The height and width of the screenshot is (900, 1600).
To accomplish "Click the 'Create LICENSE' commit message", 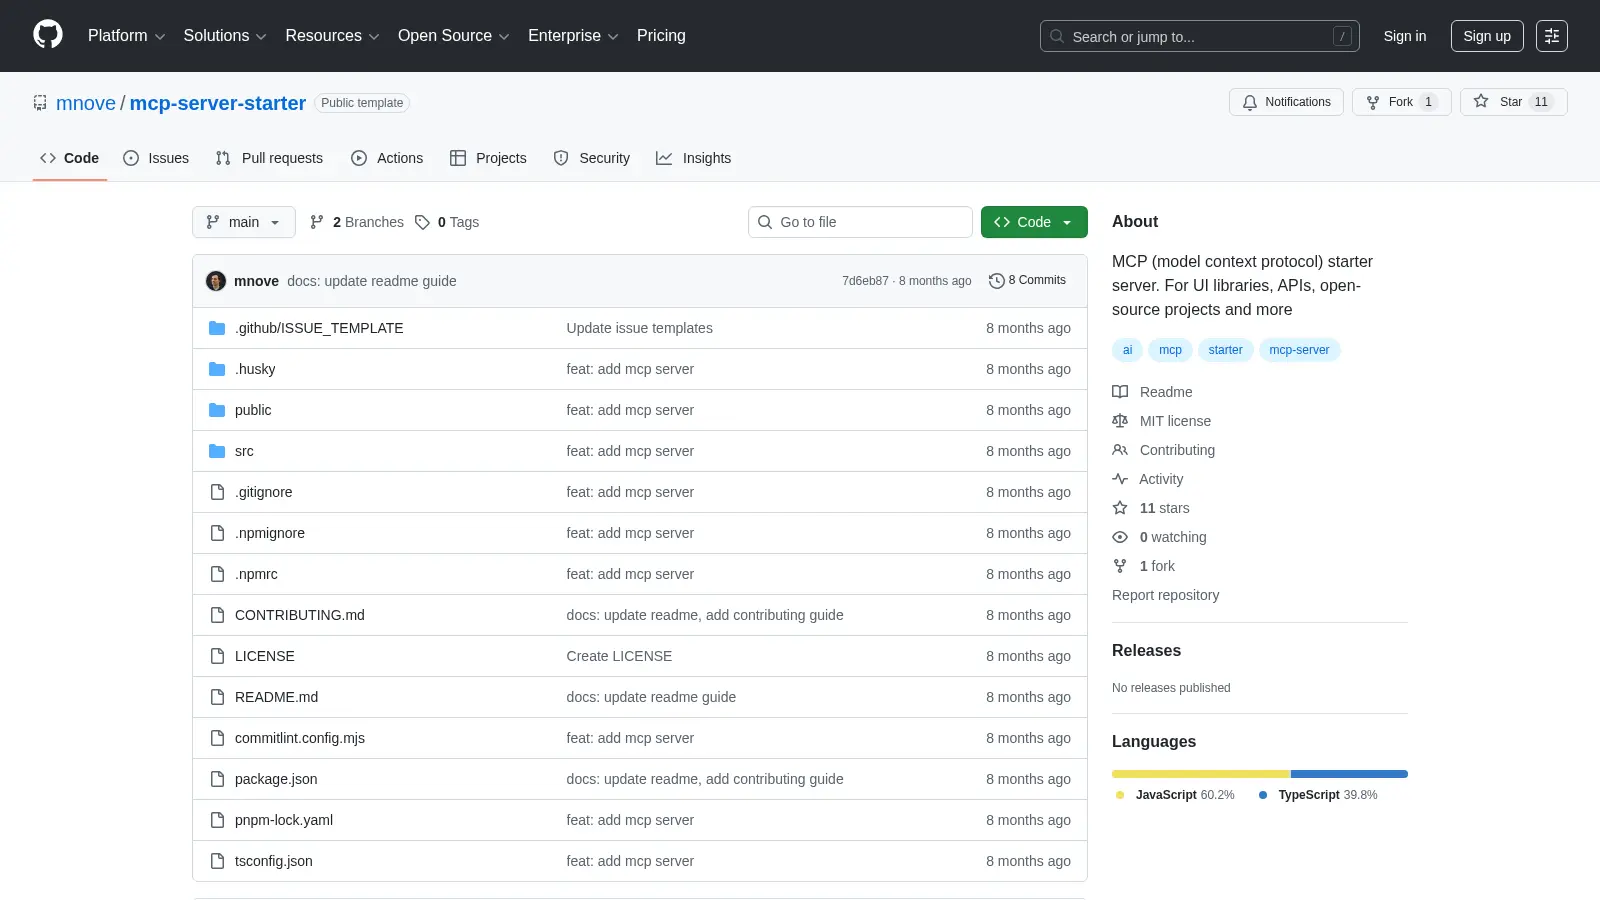I will click(619, 656).
